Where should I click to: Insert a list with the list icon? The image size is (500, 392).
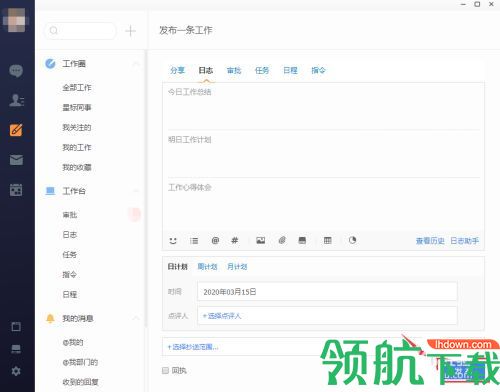point(194,240)
